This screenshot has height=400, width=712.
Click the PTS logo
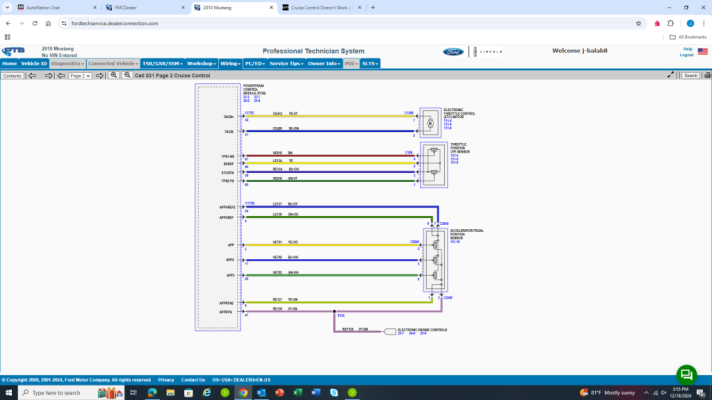[x=13, y=51]
